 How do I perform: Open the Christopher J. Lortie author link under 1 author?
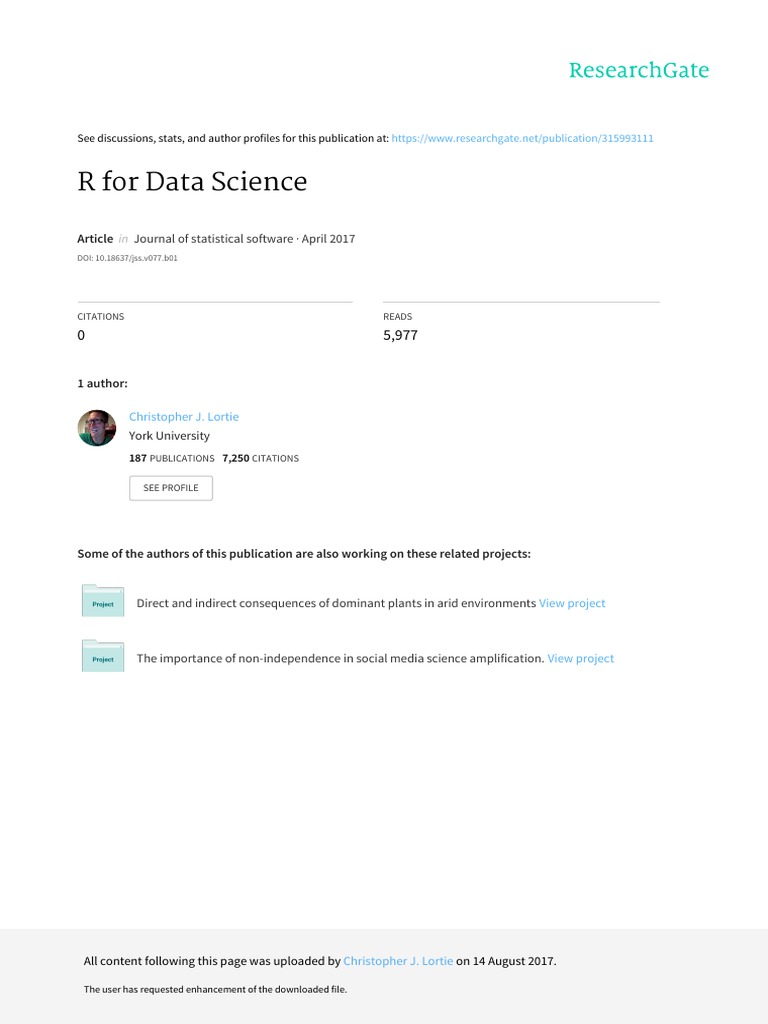184,416
